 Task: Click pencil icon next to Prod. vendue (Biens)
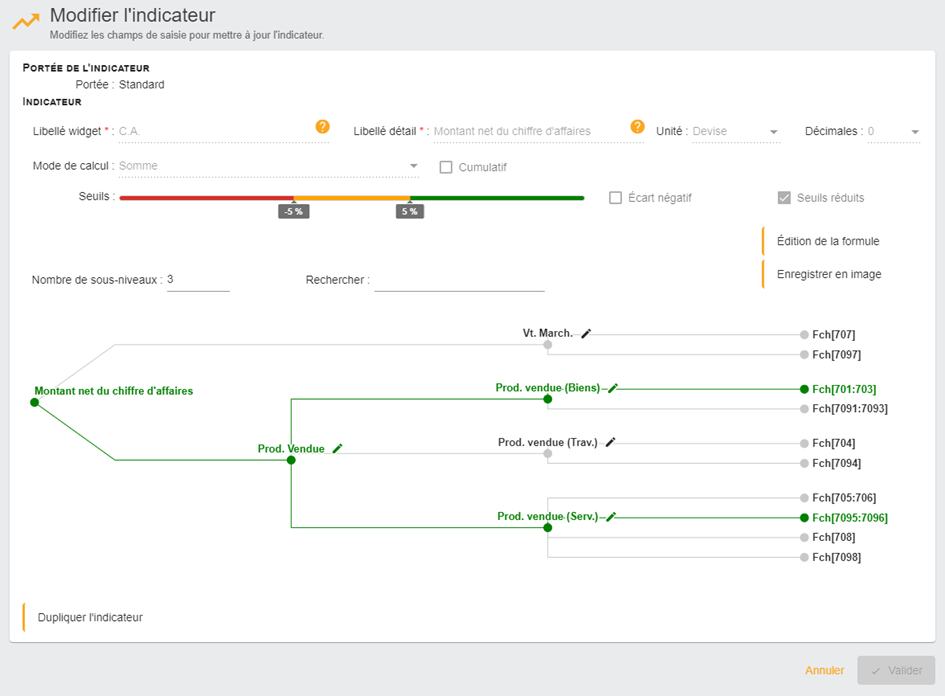click(x=613, y=388)
